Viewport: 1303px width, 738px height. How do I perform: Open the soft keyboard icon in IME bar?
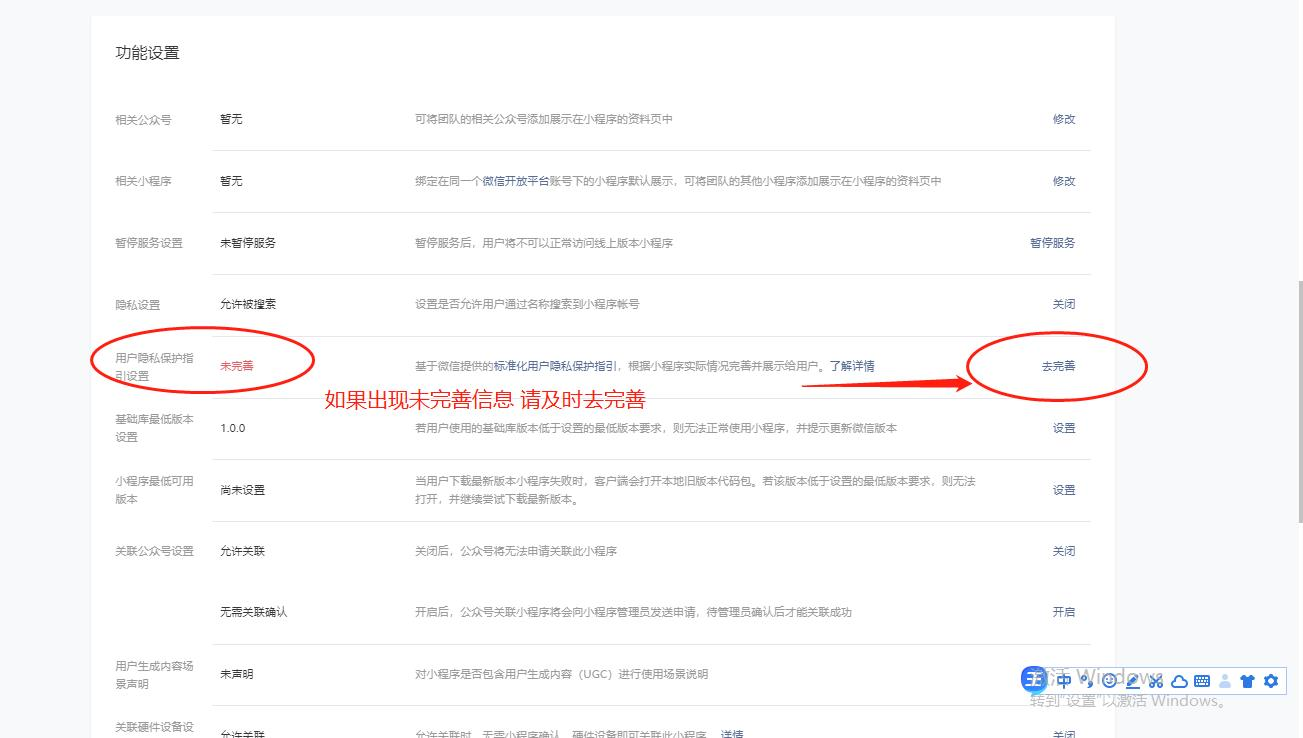pos(1202,681)
